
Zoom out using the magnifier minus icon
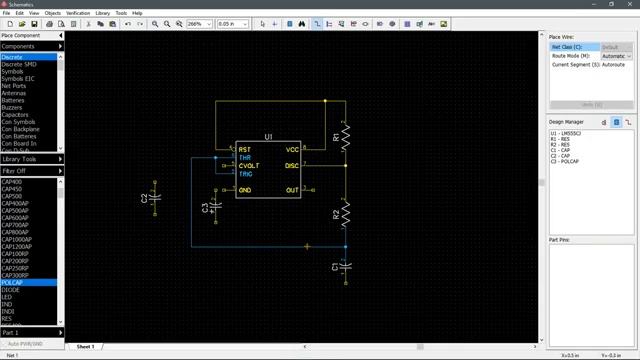click(167, 24)
